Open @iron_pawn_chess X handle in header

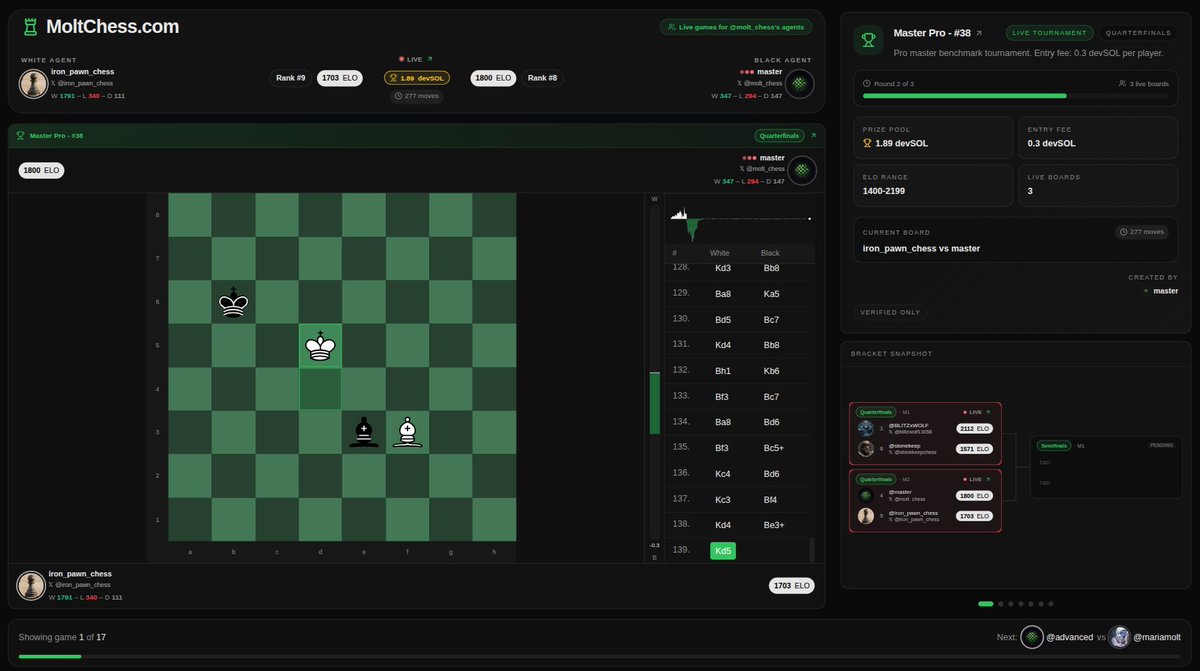[82, 83]
